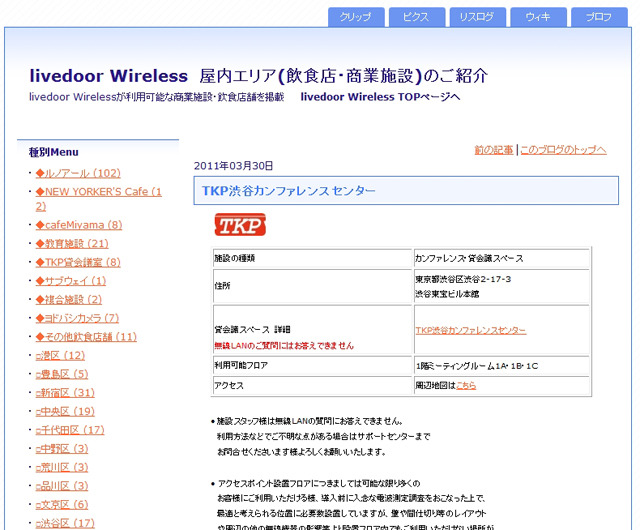Click the 種別Menu sidebar heading
The image size is (640, 530).
tap(53, 152)
